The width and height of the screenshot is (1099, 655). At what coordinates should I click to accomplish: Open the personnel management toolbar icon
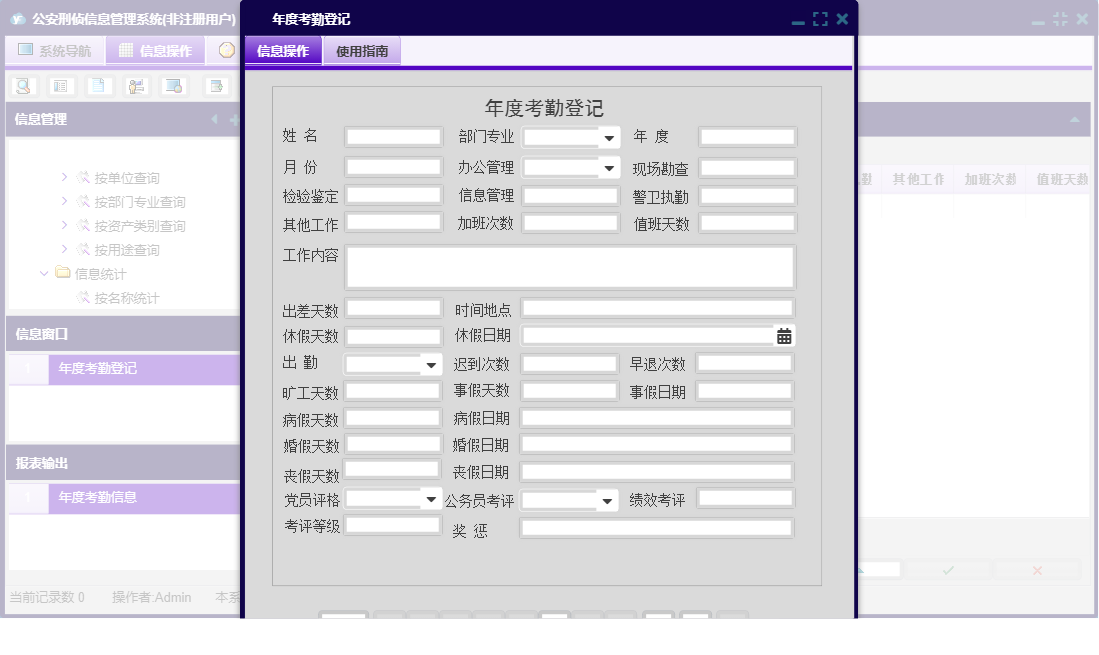coord(135,86)
